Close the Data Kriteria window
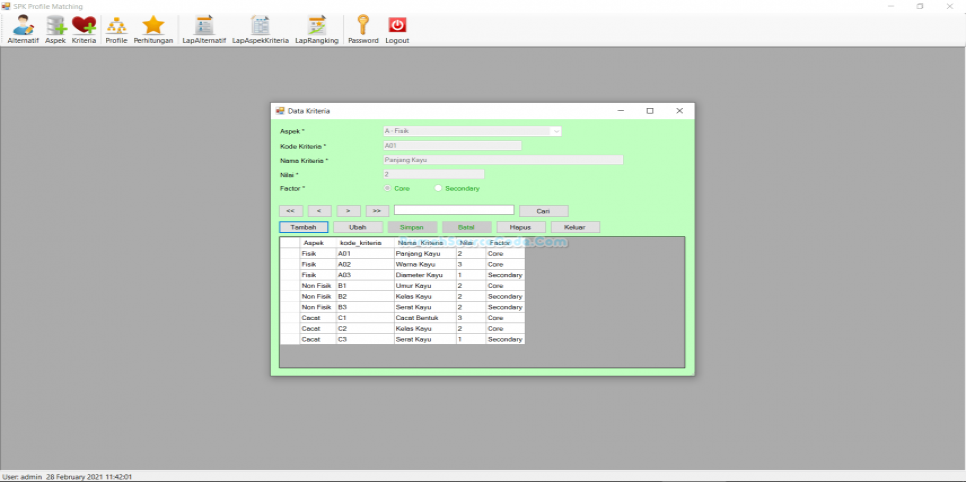Screen dimensions: 966x482 (679, 111)
